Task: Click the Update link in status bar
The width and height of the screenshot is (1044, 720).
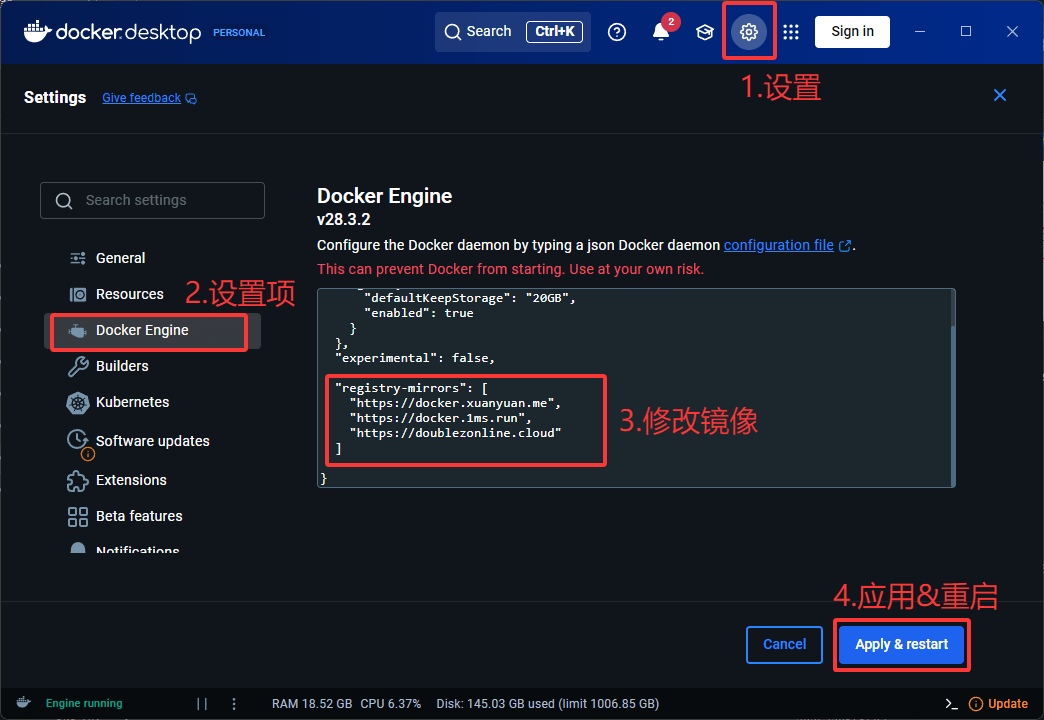Action: (x=1007, y=703)
